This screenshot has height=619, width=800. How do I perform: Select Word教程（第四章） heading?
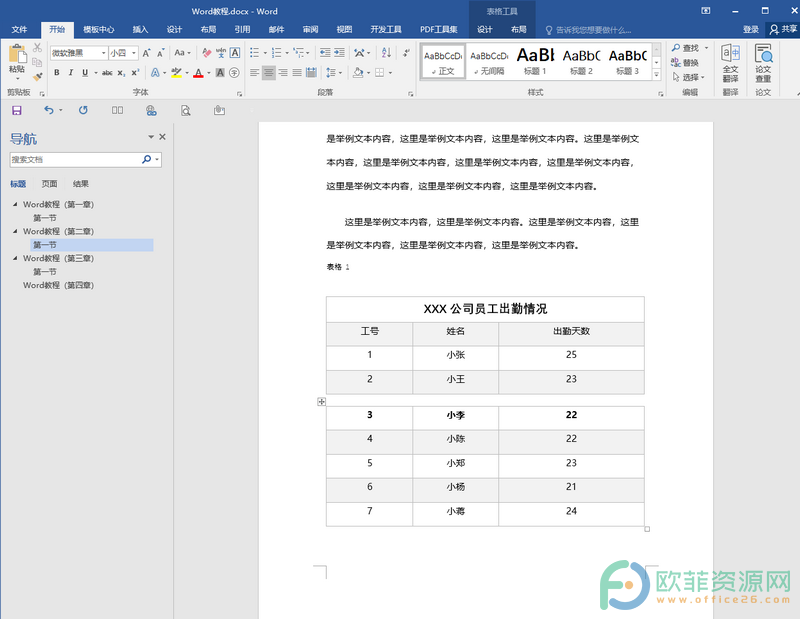pyautogui.click(x=58, y=285)
